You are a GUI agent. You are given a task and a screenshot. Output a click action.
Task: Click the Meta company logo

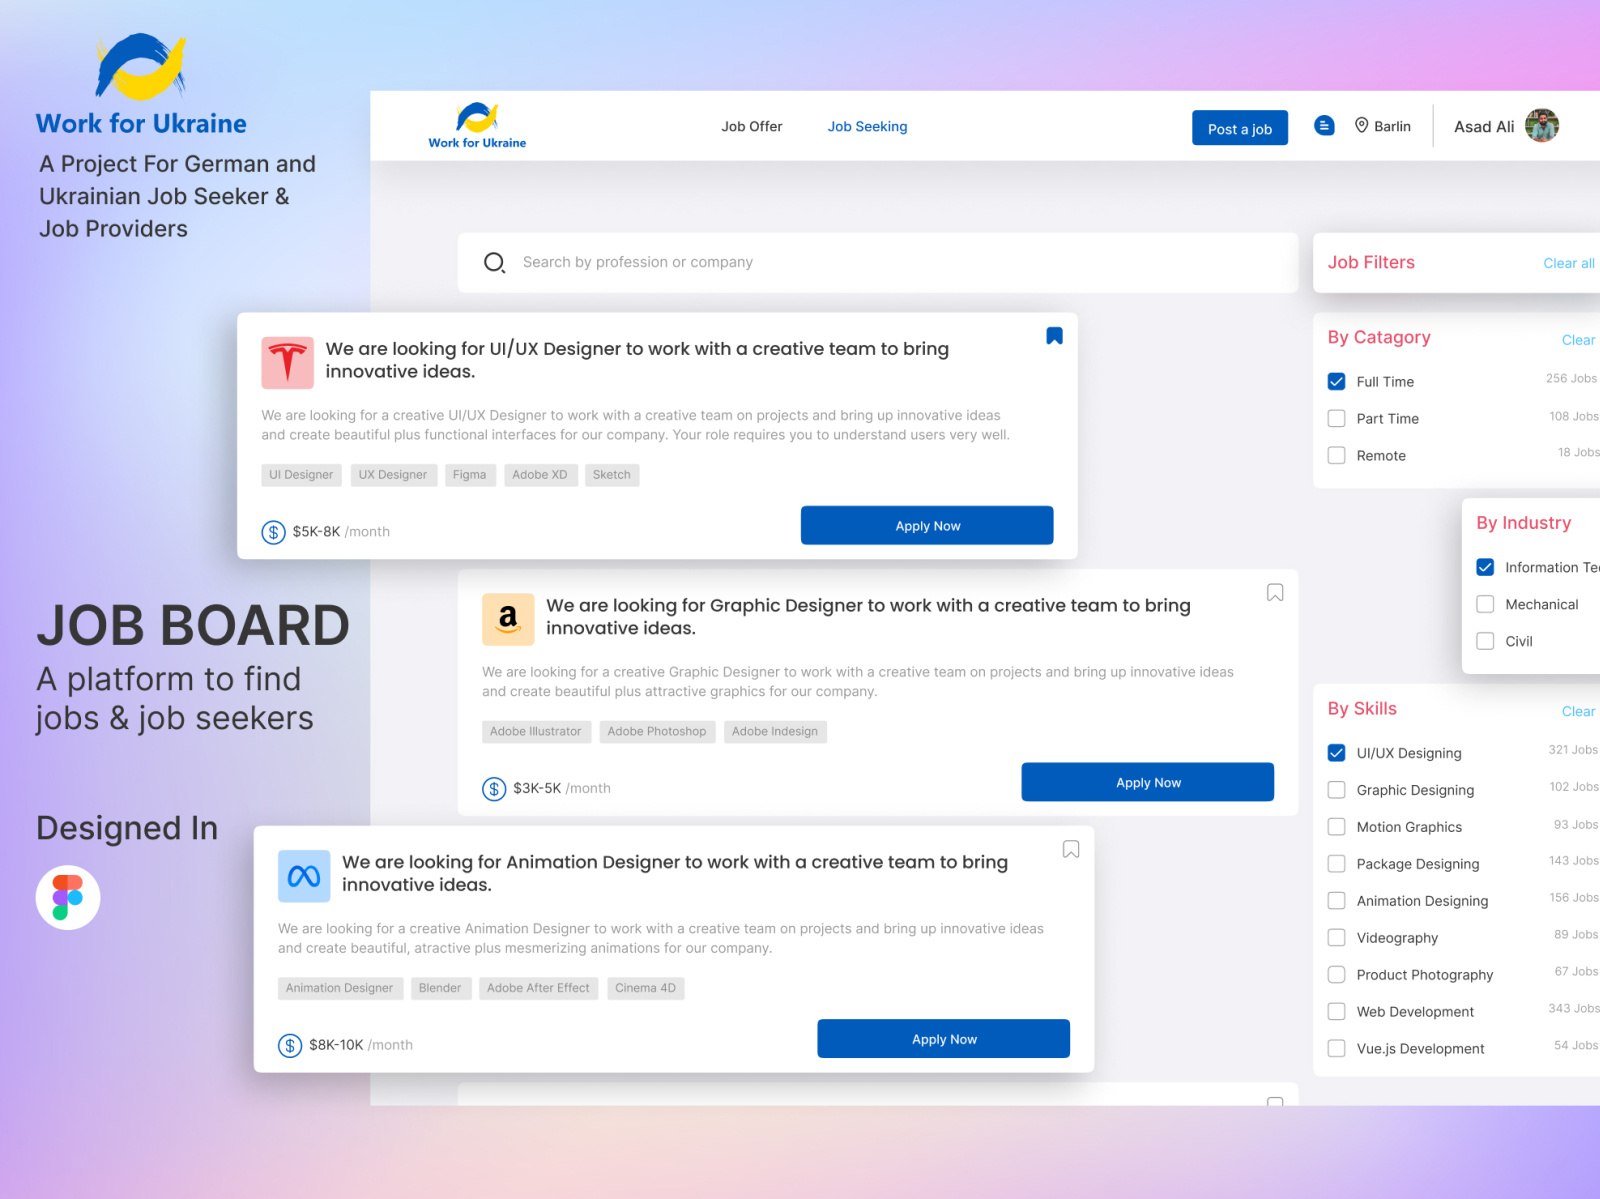tap(304, 876)
